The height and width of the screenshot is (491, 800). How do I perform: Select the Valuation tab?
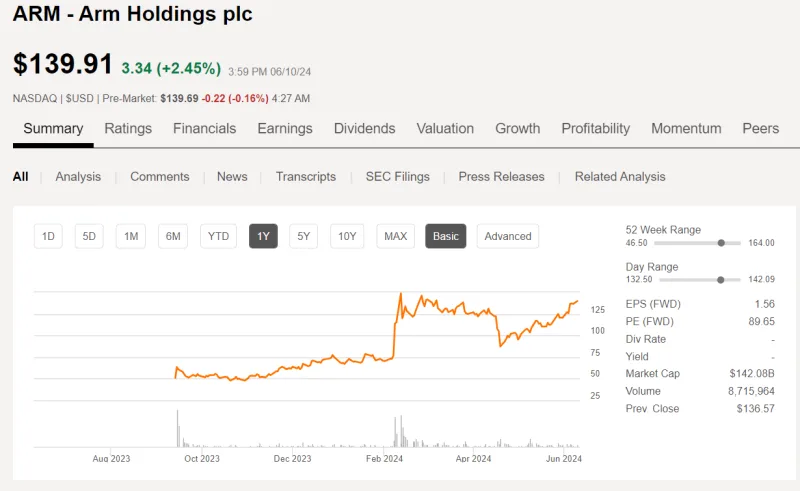[x=445, y=128]
